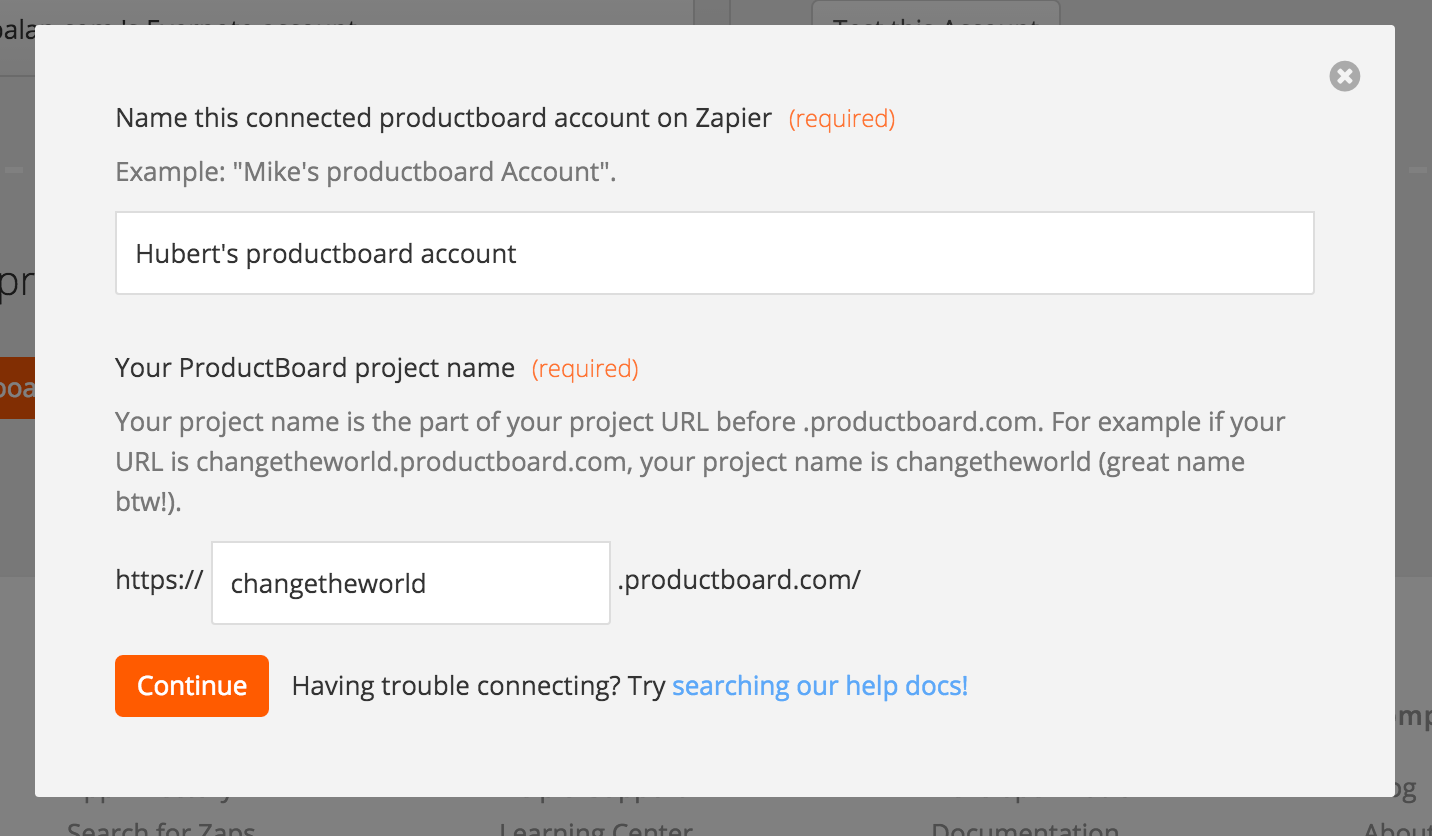Image resolution: width=1432 pixels, height=836 pixels.
Task: Click the https:// prefix text
Action: click(160, 580)
